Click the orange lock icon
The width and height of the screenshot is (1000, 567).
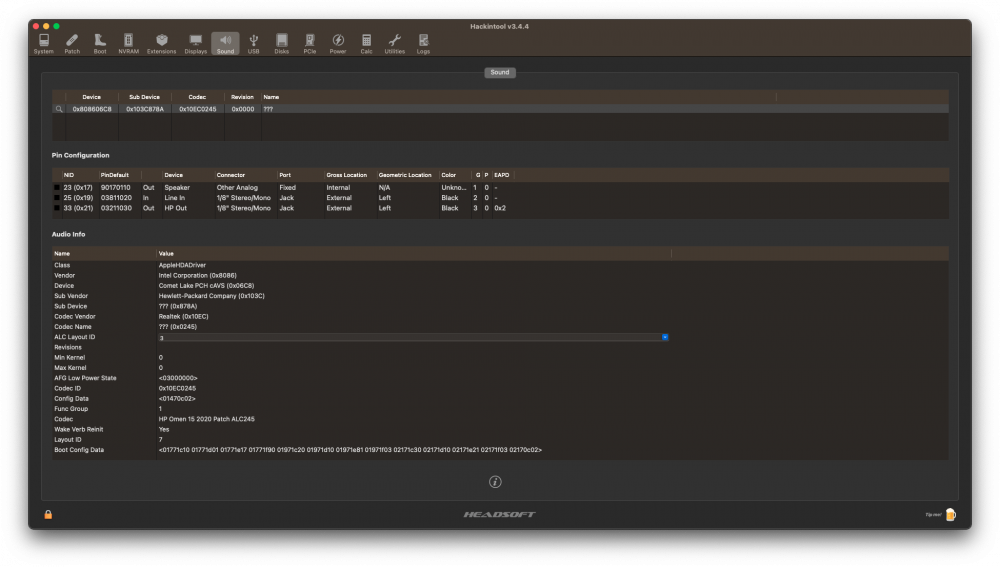tap(48, 515)
